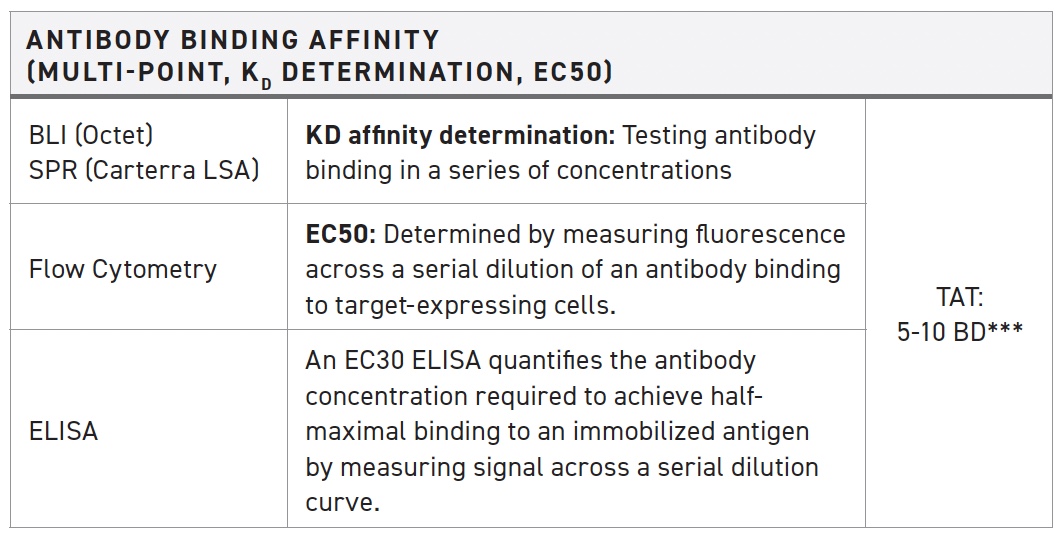
Task: Click the "across a serial dilution of an antibody" line
Action: pos(573,269)
